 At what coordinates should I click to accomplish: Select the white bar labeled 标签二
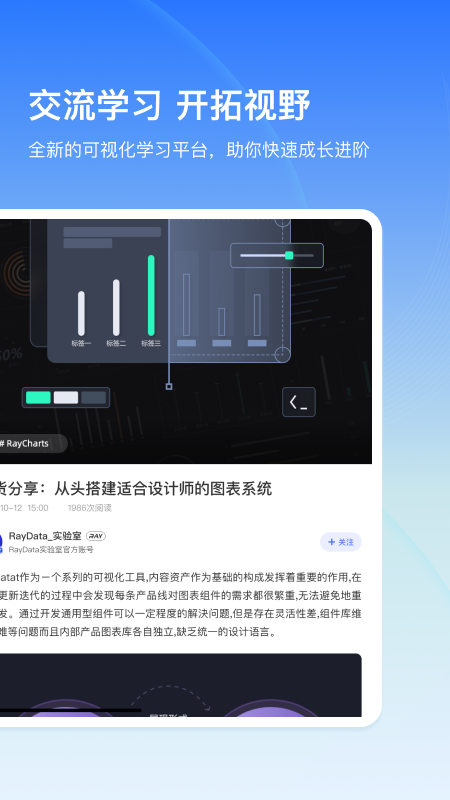116,307
